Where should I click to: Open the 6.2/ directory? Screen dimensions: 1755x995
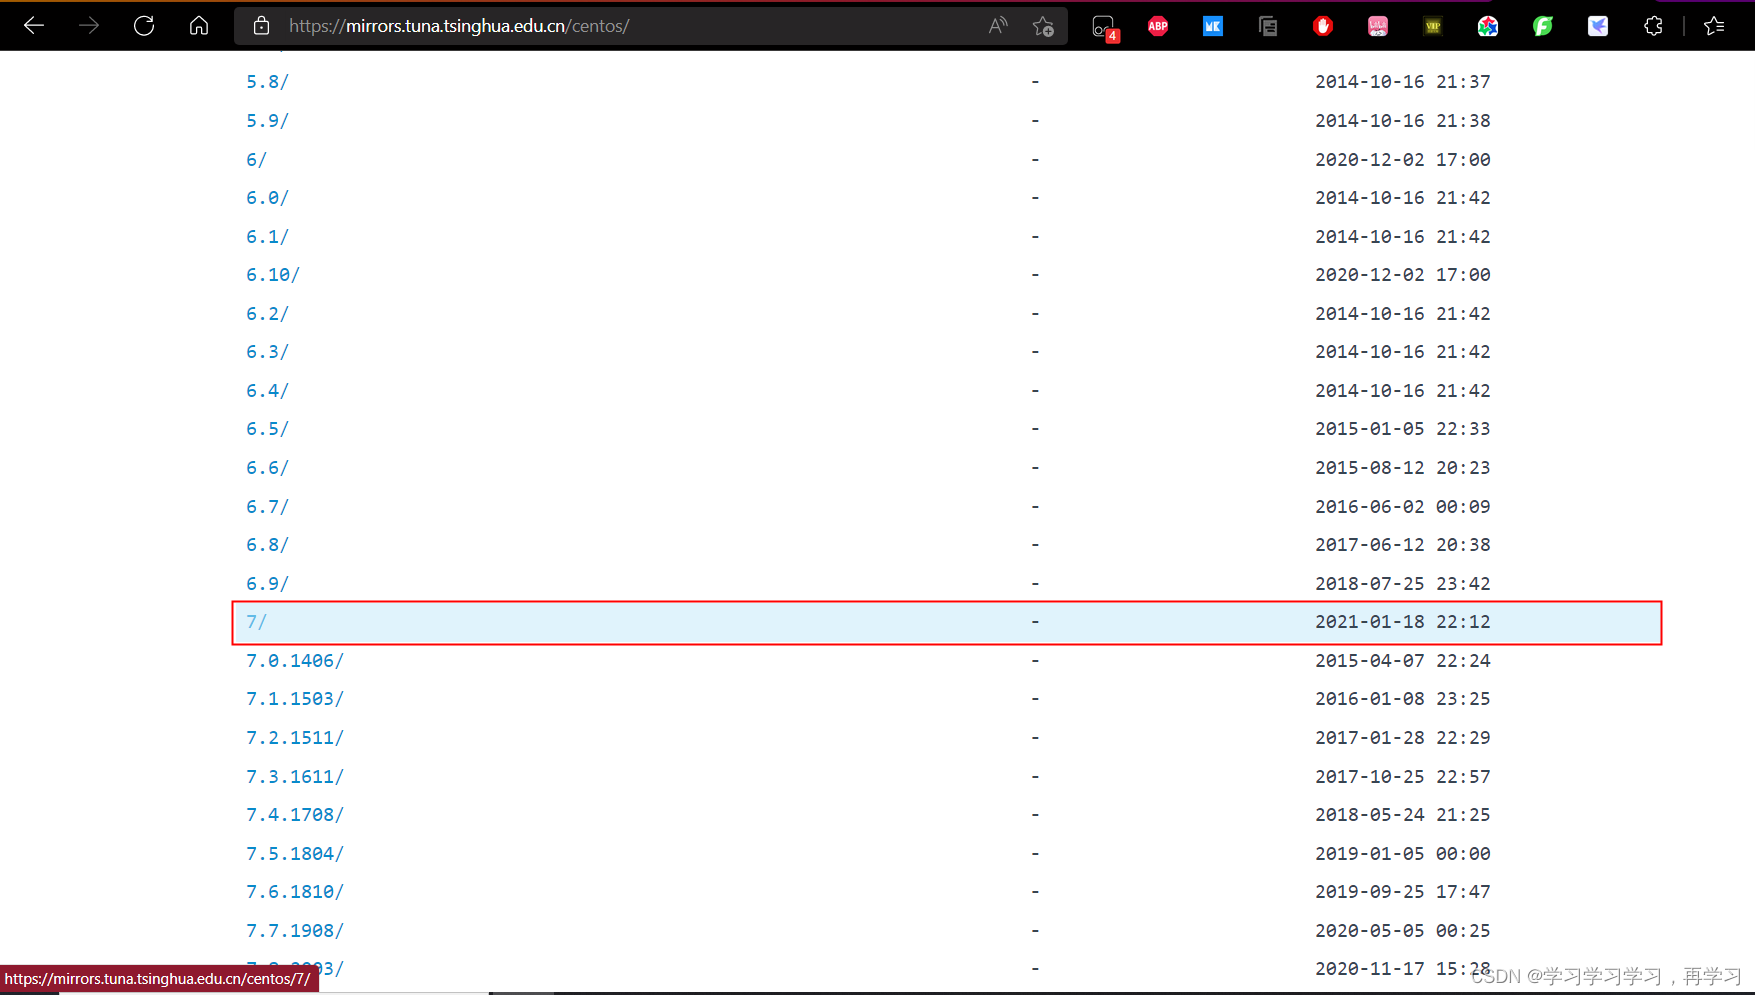click(x=267, y=314)
